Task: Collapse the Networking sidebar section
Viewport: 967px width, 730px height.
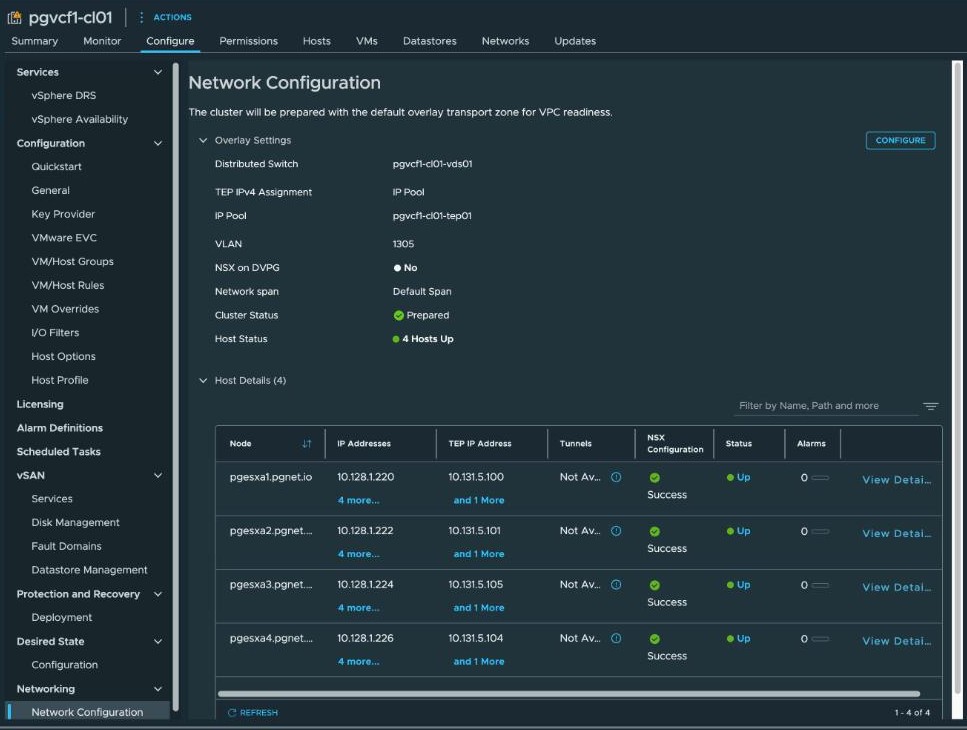Action: tap(158, 689)
